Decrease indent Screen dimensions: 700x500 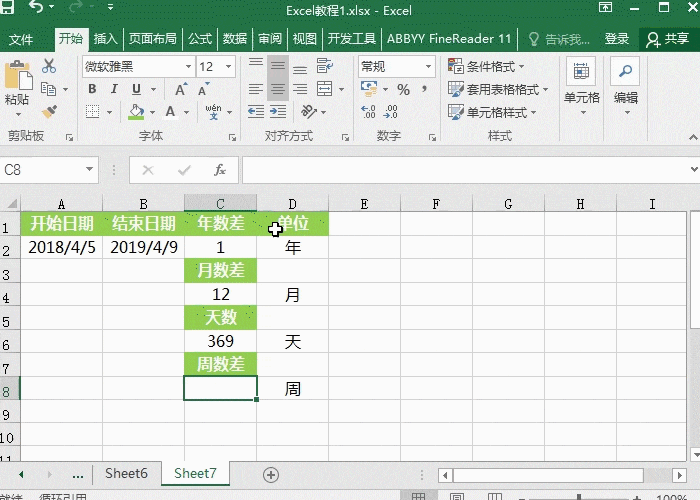(256, 112)
